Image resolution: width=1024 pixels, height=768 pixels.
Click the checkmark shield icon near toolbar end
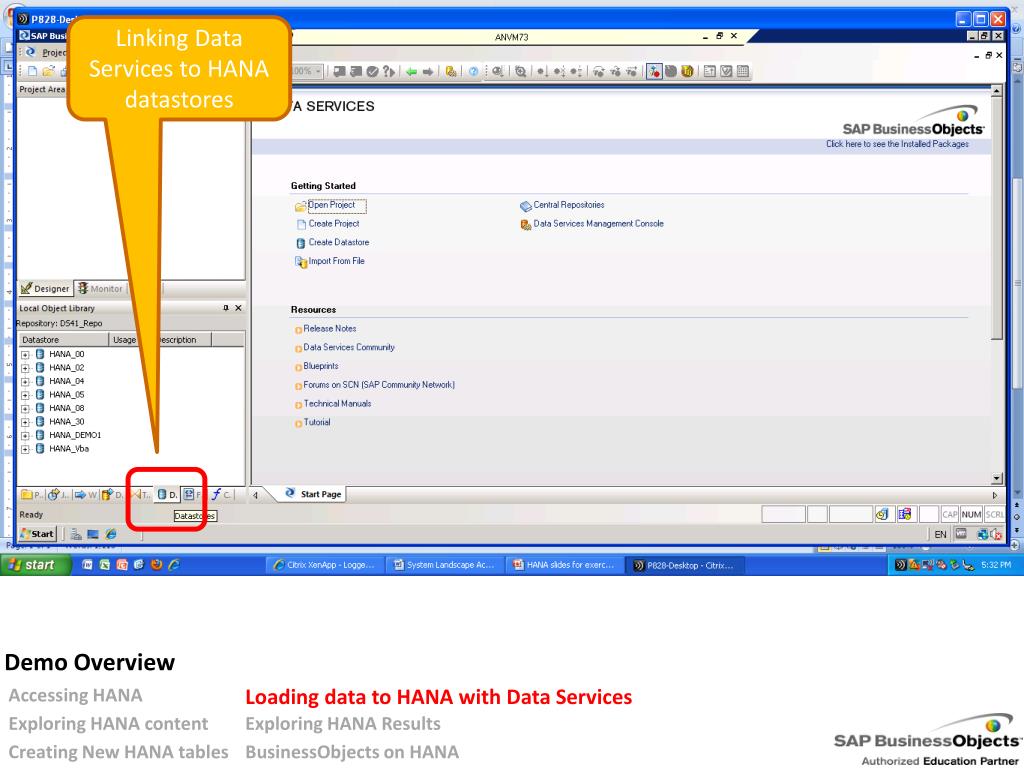tap(726, 72)
